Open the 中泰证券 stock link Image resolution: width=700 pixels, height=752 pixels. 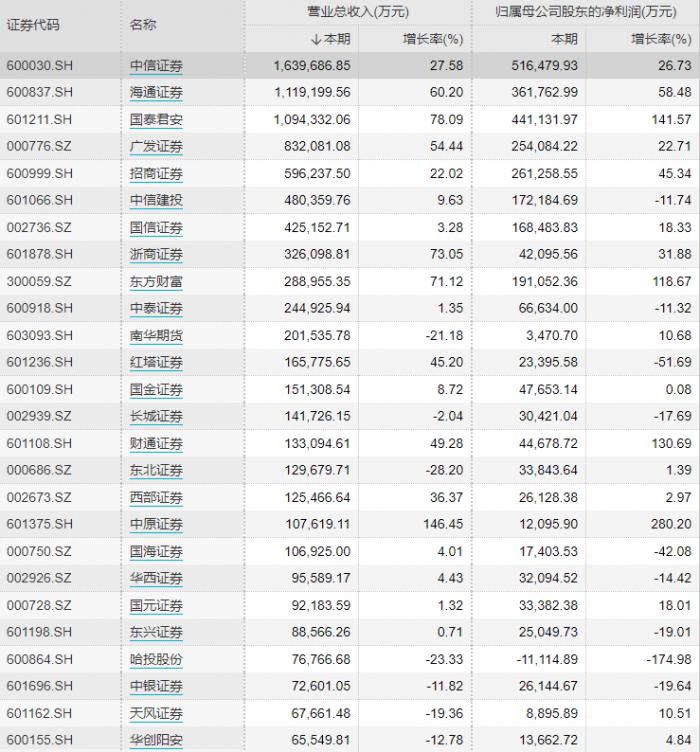[x=156, y=308]
